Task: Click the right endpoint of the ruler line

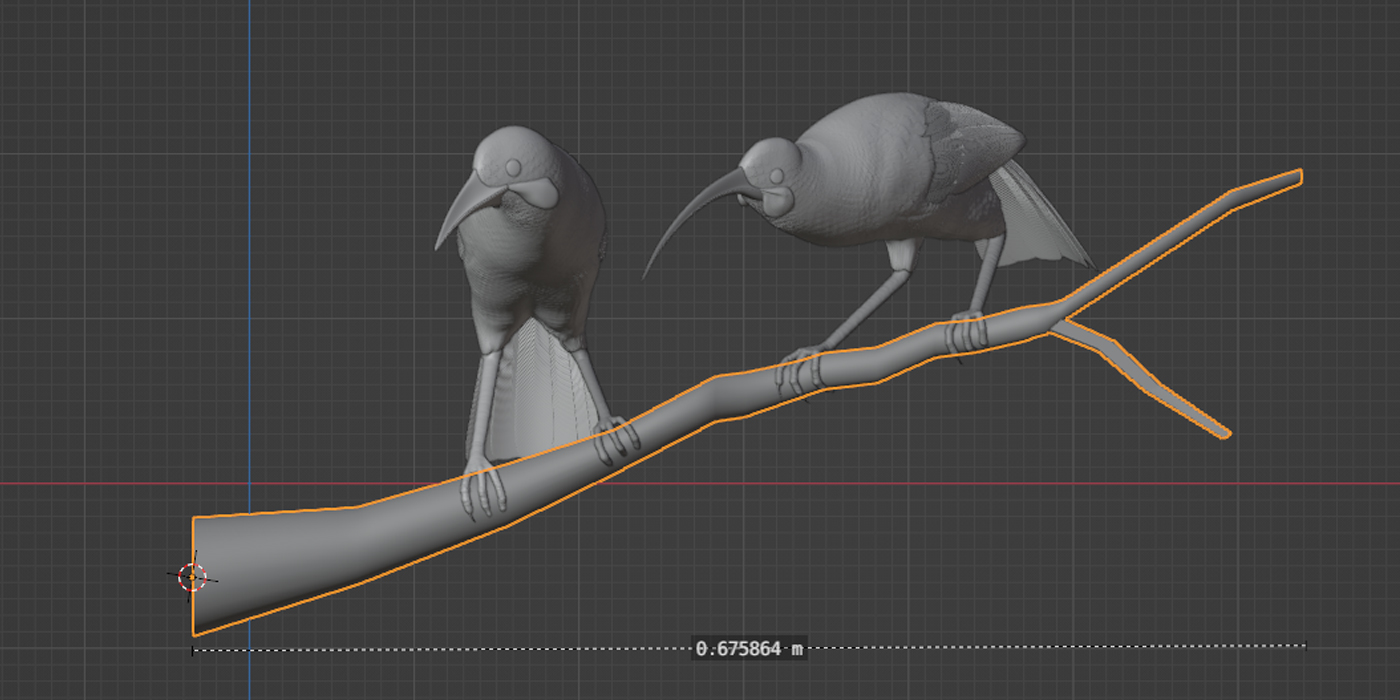Action: point(1305,646)
